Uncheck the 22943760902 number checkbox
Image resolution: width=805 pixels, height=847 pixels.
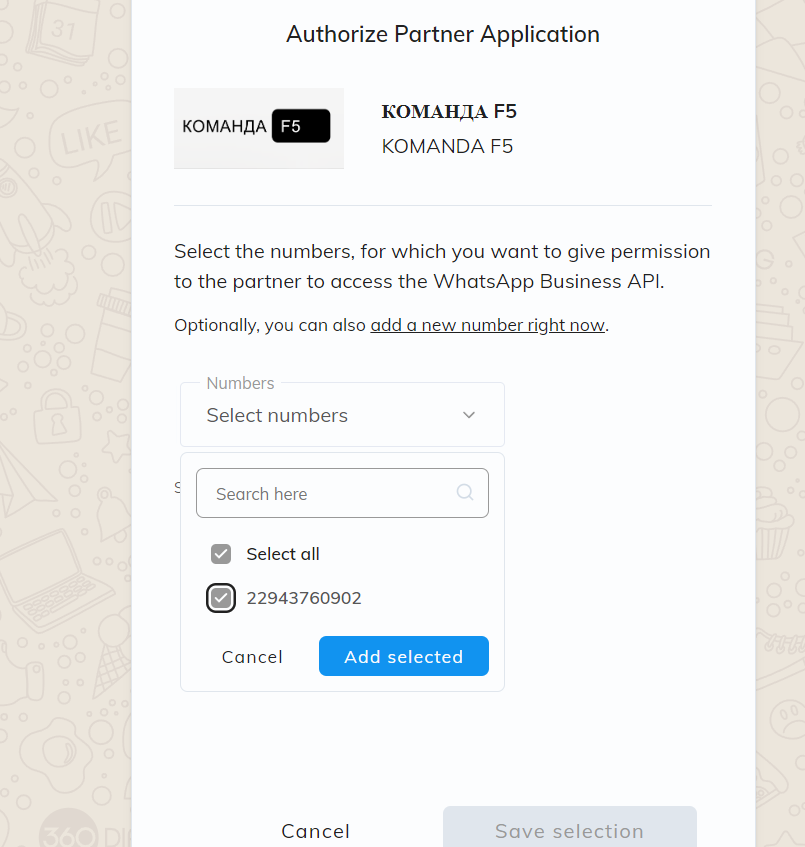[x=221, y=598]
